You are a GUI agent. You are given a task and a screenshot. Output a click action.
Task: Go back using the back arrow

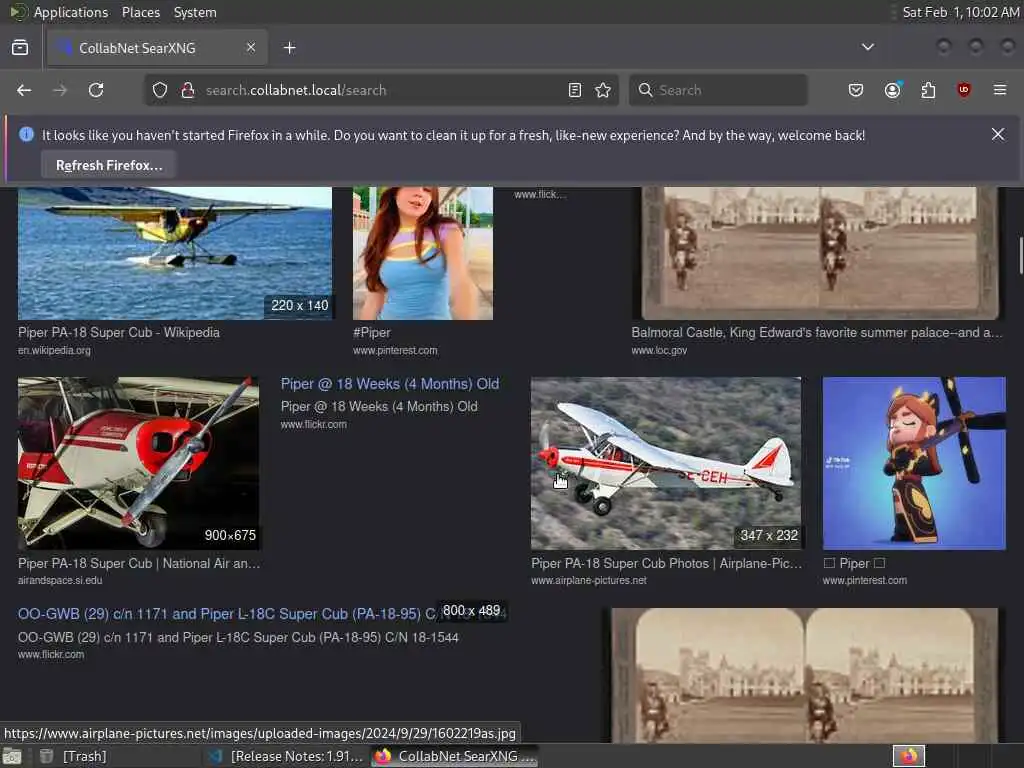click(24, 90)
